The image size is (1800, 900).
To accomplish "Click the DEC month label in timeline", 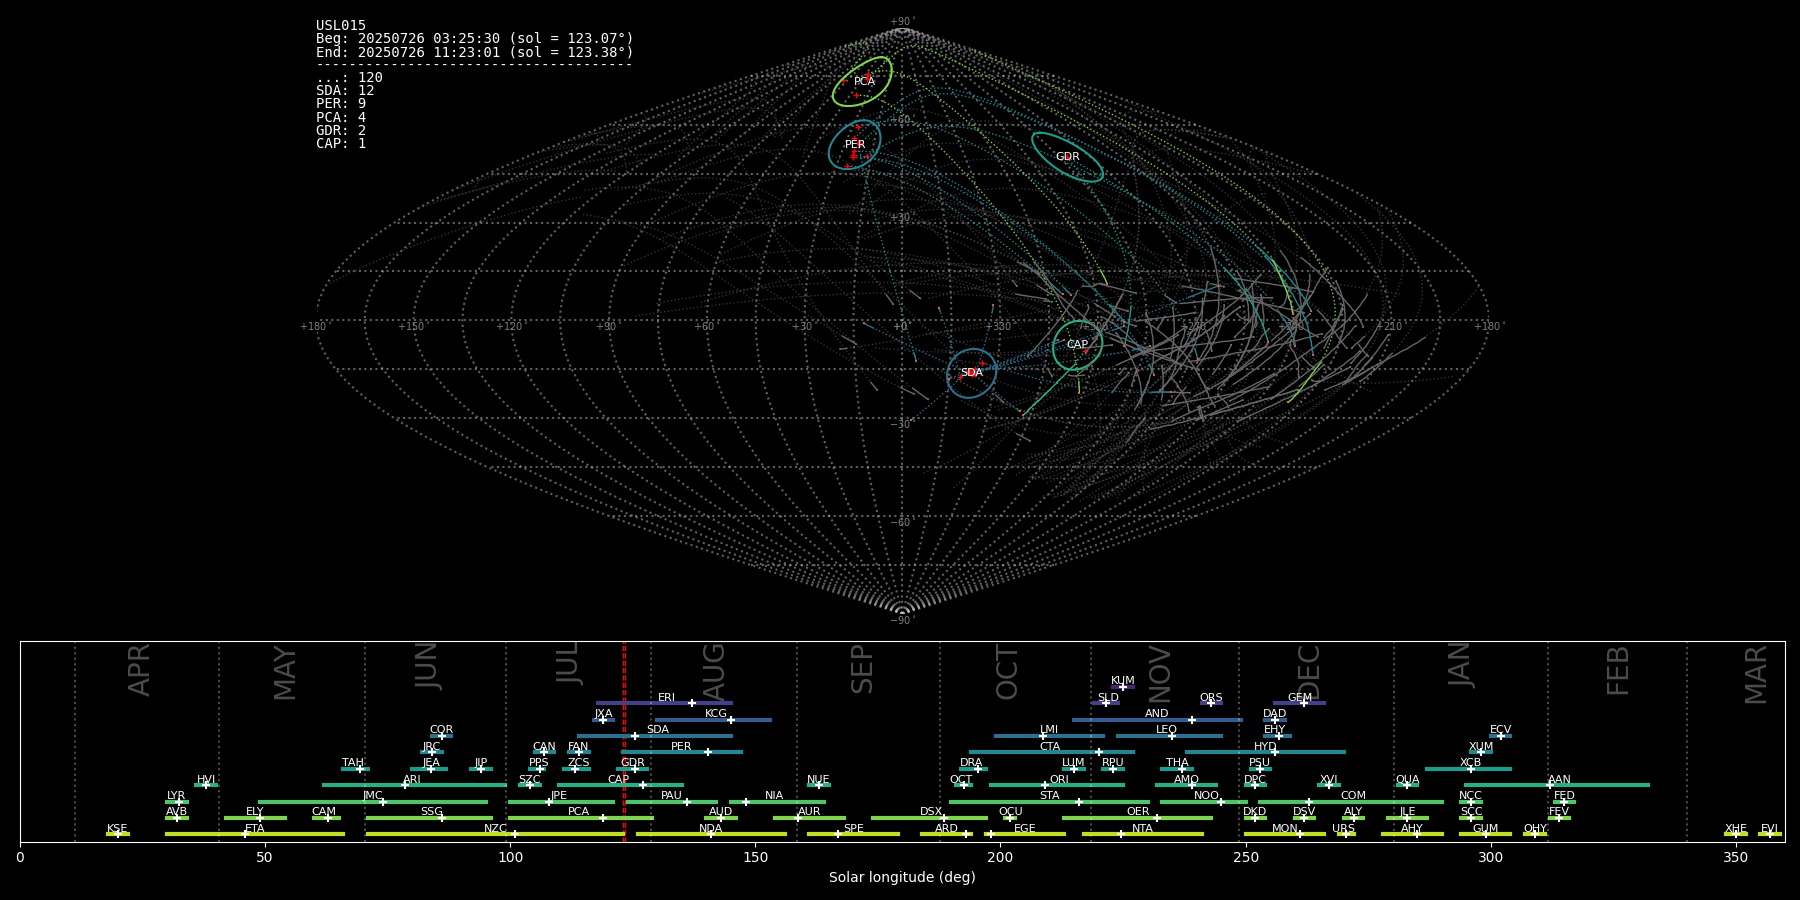I will [x=1308, y=672].
